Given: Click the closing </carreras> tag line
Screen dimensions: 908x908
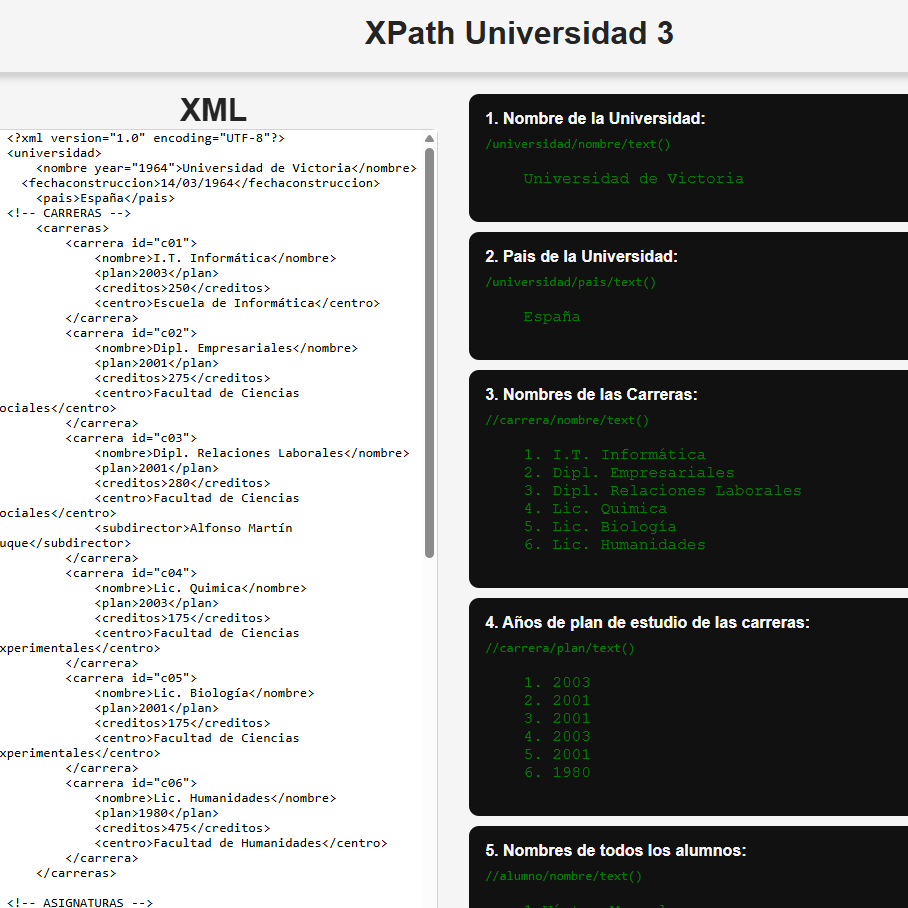Looking at the screenshot, I should point(76,873).
